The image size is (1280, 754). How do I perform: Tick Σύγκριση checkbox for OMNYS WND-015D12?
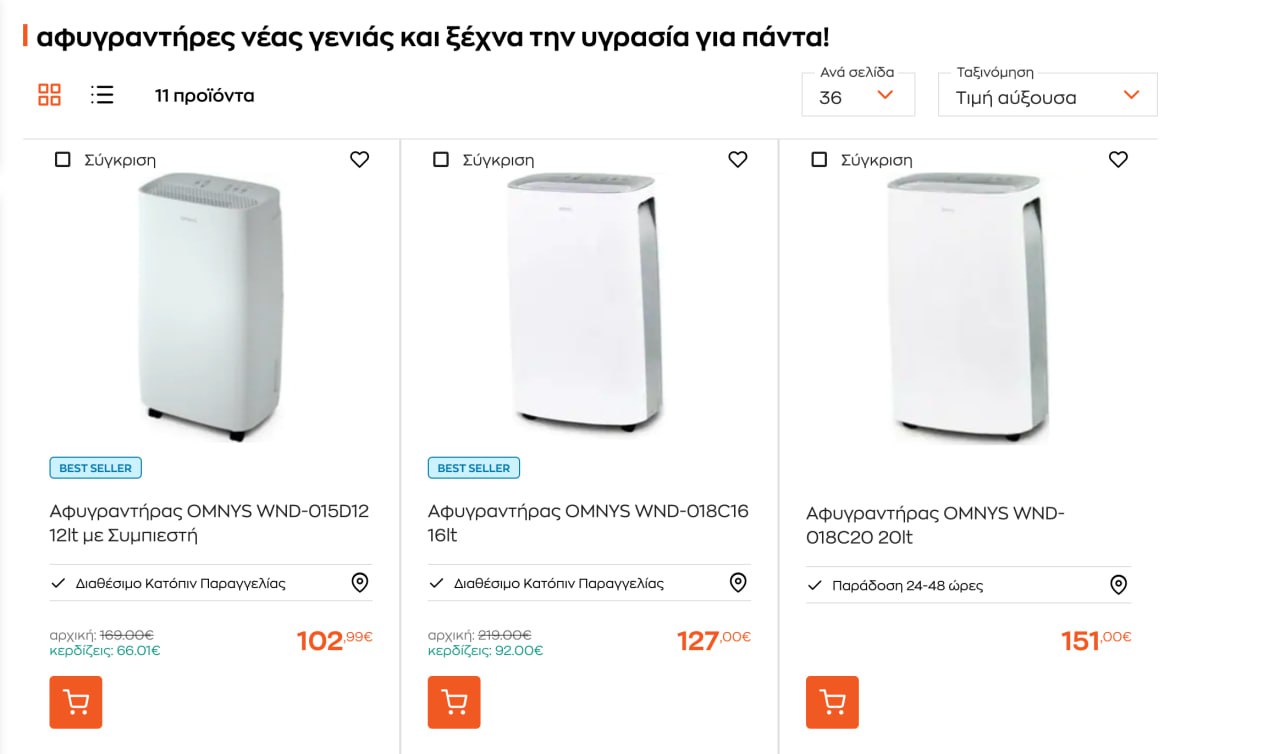tap(63, 160)
